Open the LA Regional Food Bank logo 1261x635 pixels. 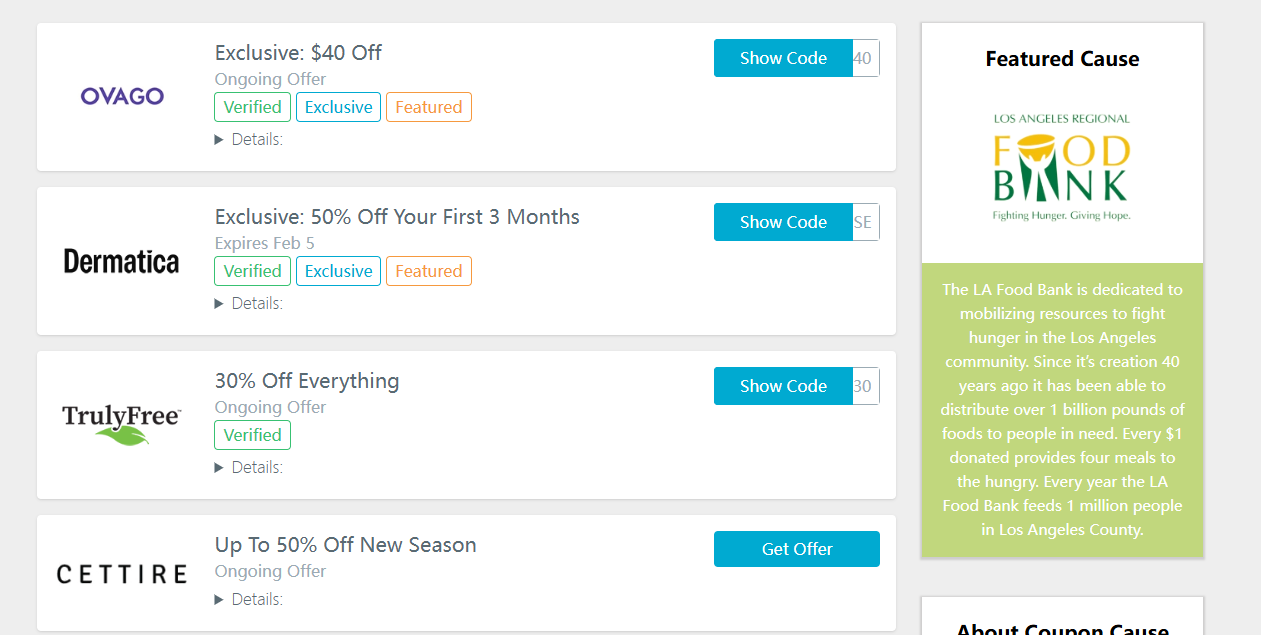coord(1062,167)
